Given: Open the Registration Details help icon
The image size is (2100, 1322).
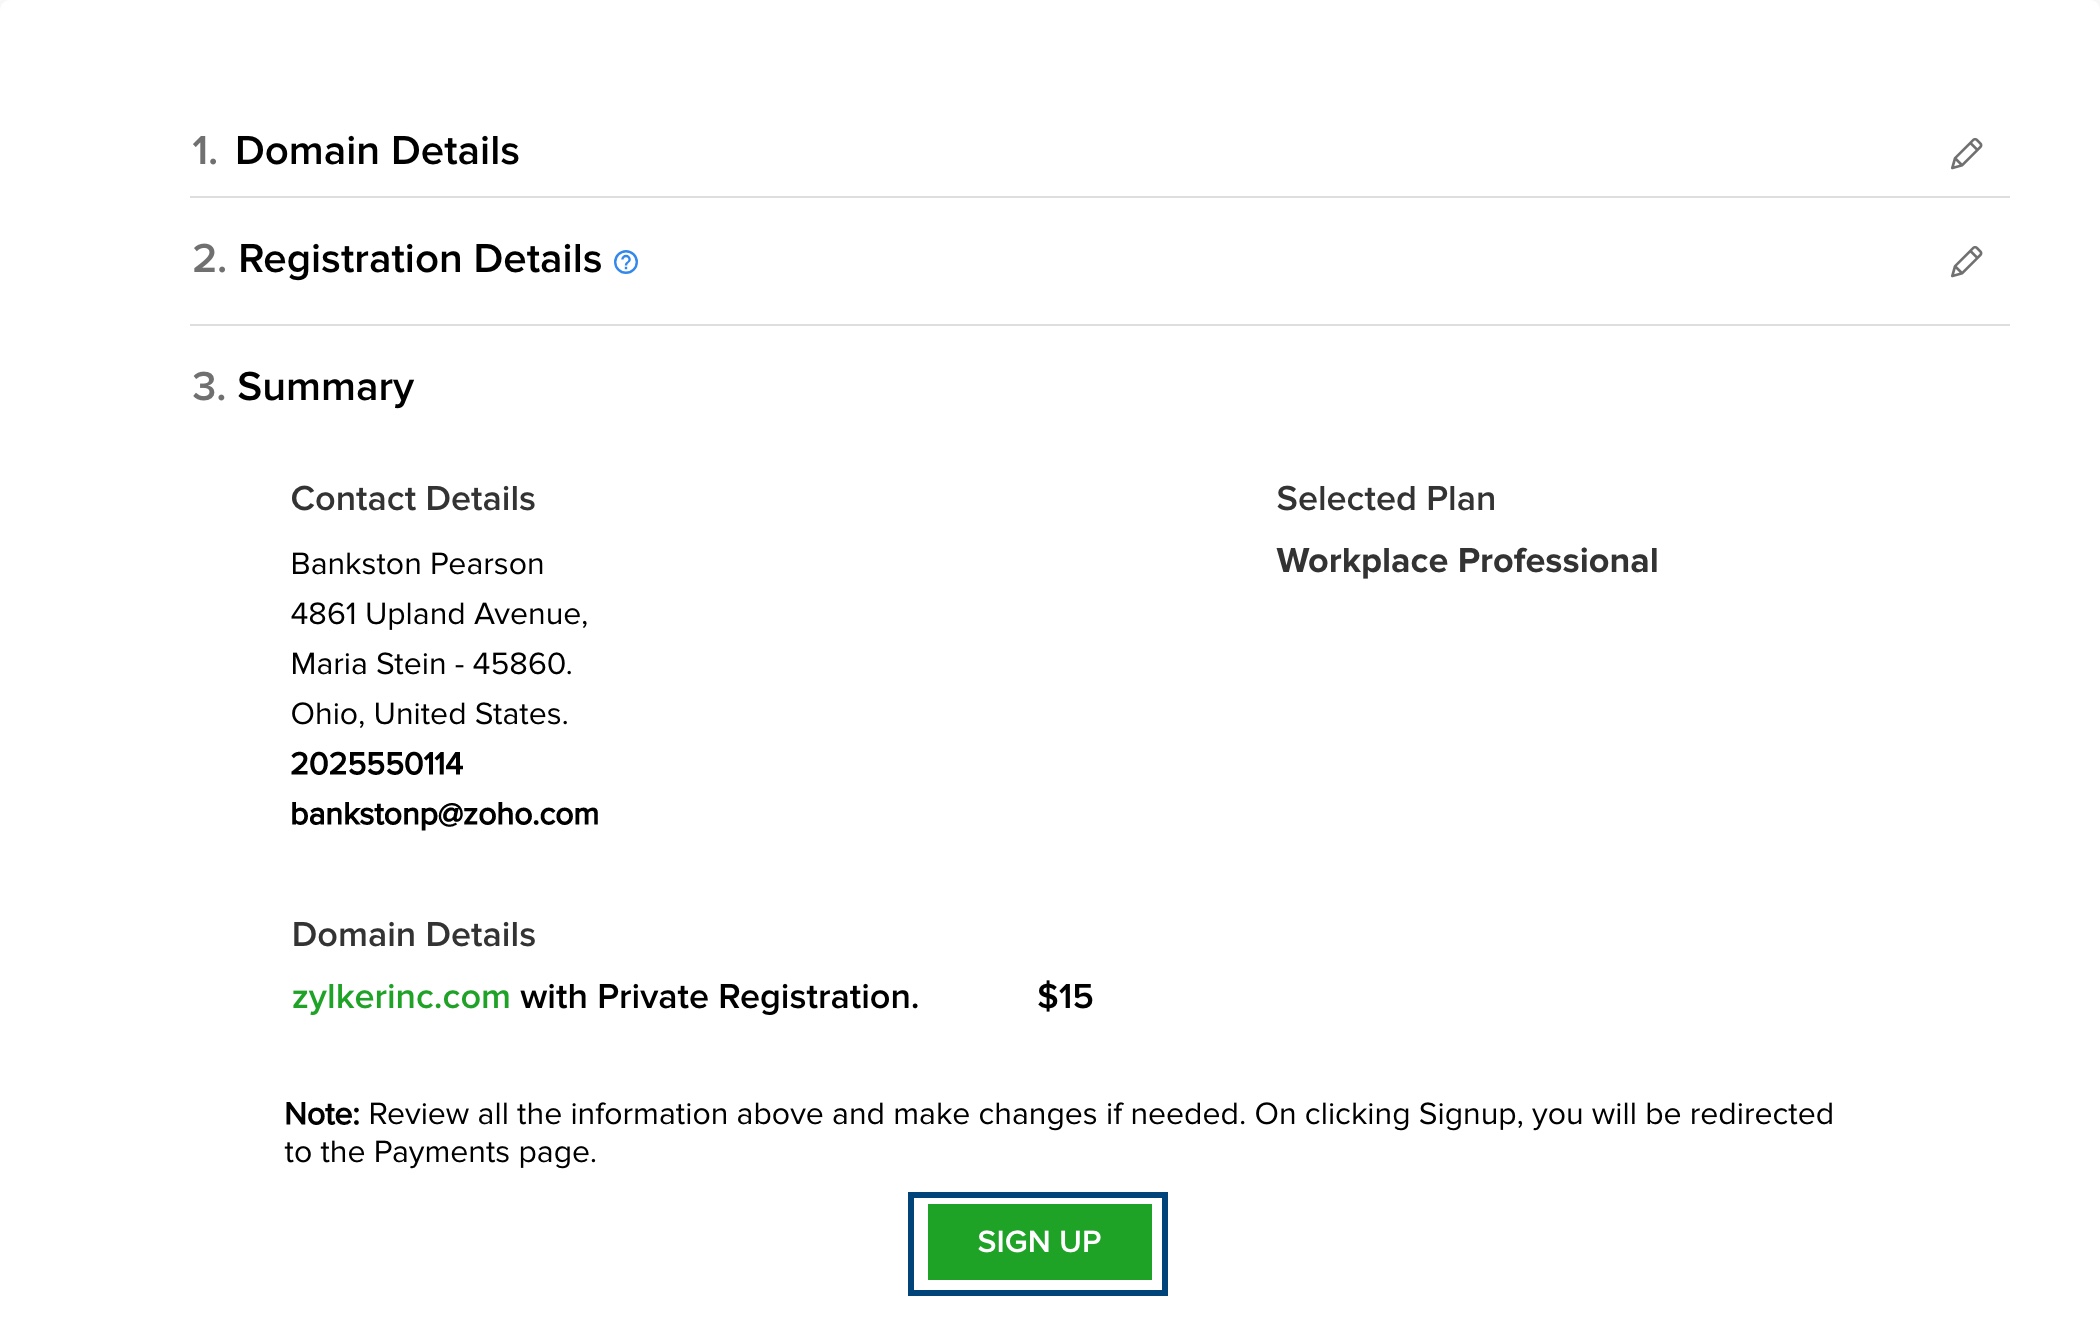Looking at the screenshot, I should point(626,262).
